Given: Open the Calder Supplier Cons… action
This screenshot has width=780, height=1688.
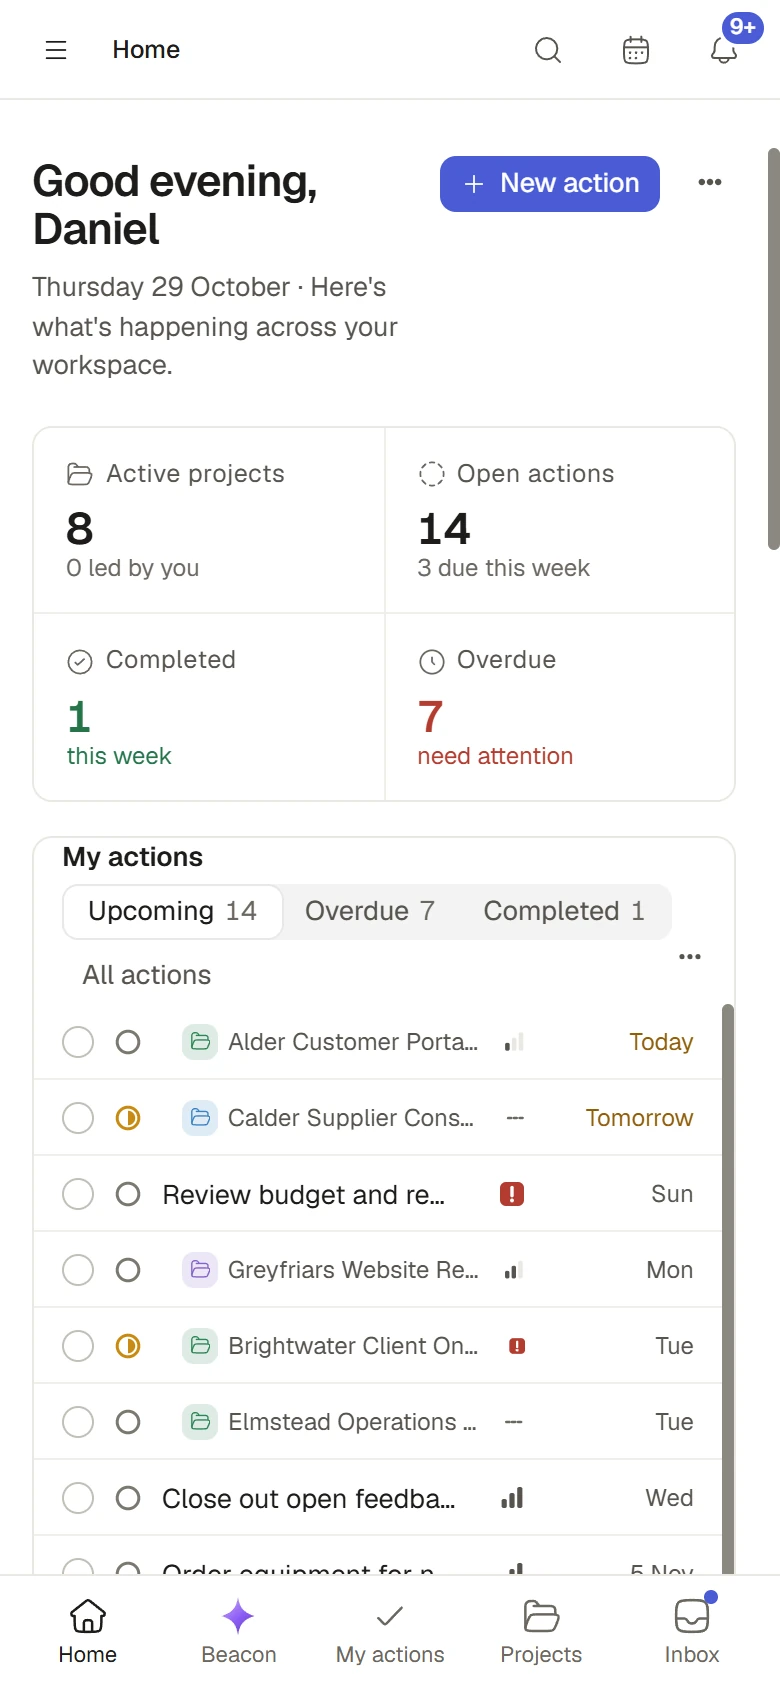Looking at the screenshot, I should click(351, 1118).
